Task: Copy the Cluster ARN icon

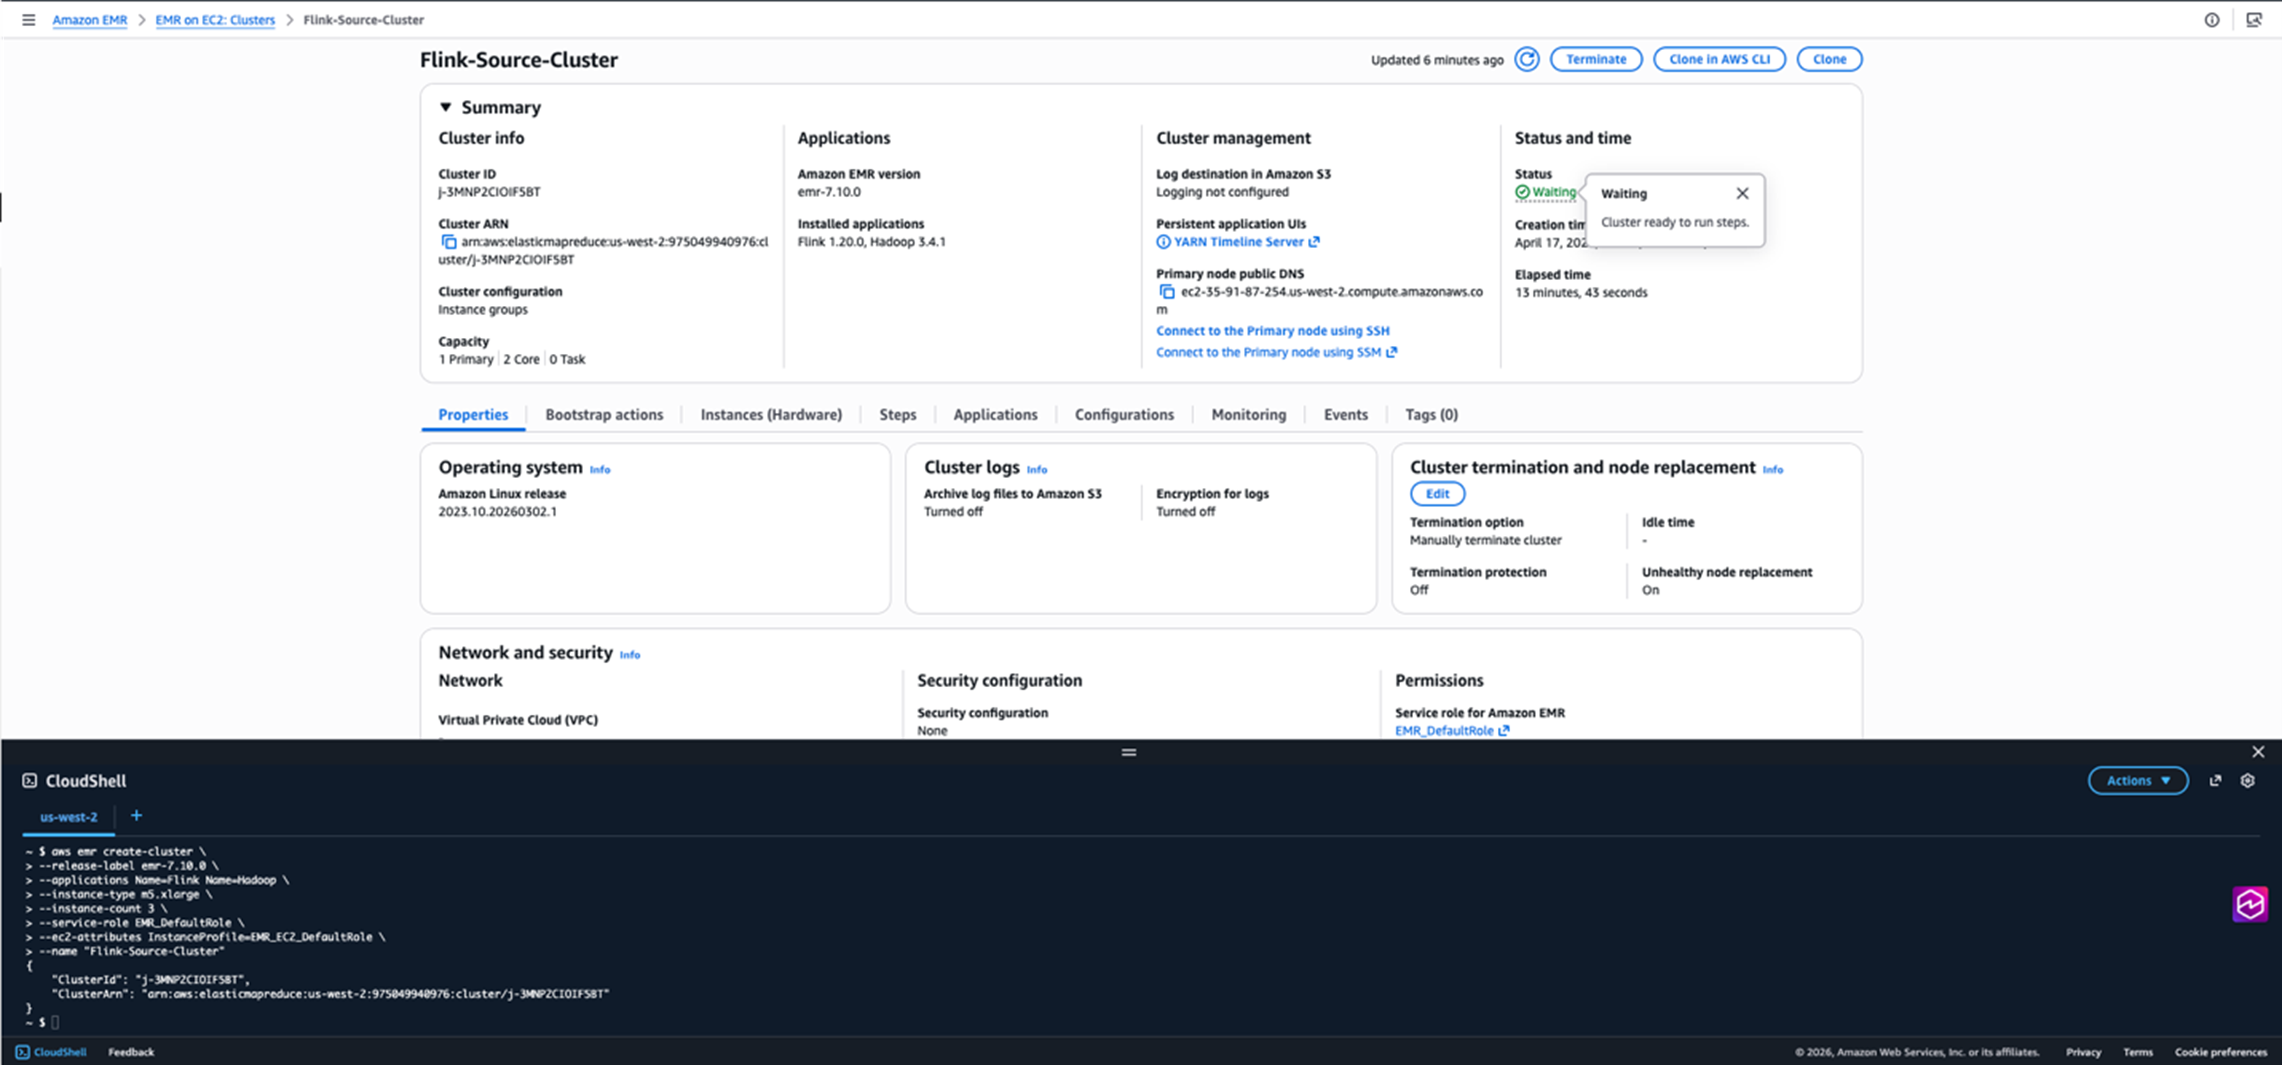Action: point(449,242)
